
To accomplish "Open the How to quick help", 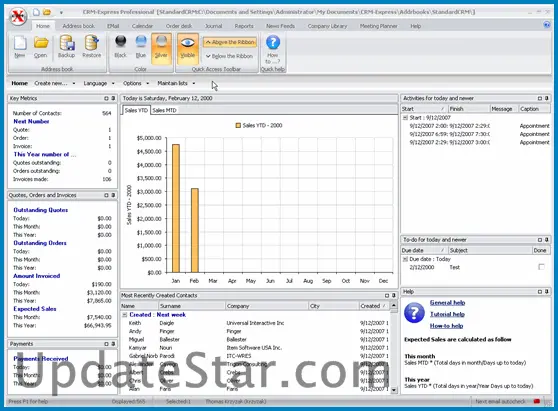I will [x=273, y=49].
